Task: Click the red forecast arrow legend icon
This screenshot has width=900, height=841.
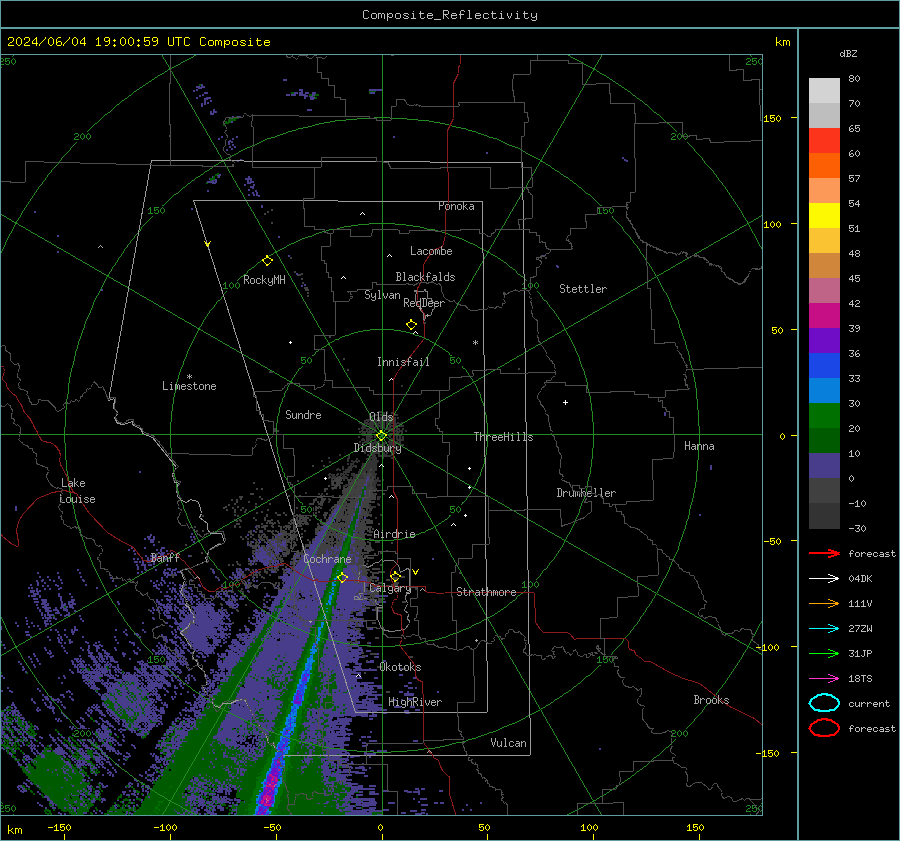Action: click(824, 553)
